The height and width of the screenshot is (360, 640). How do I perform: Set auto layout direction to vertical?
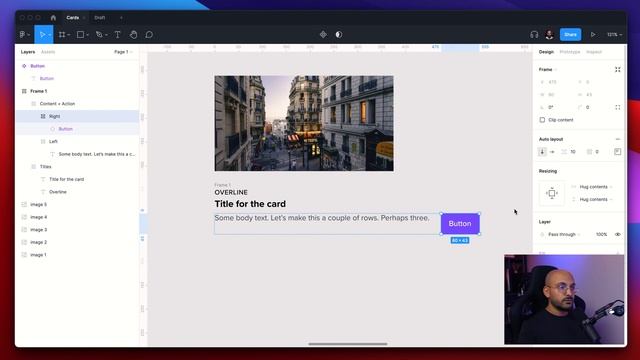(x=542, y=151)
